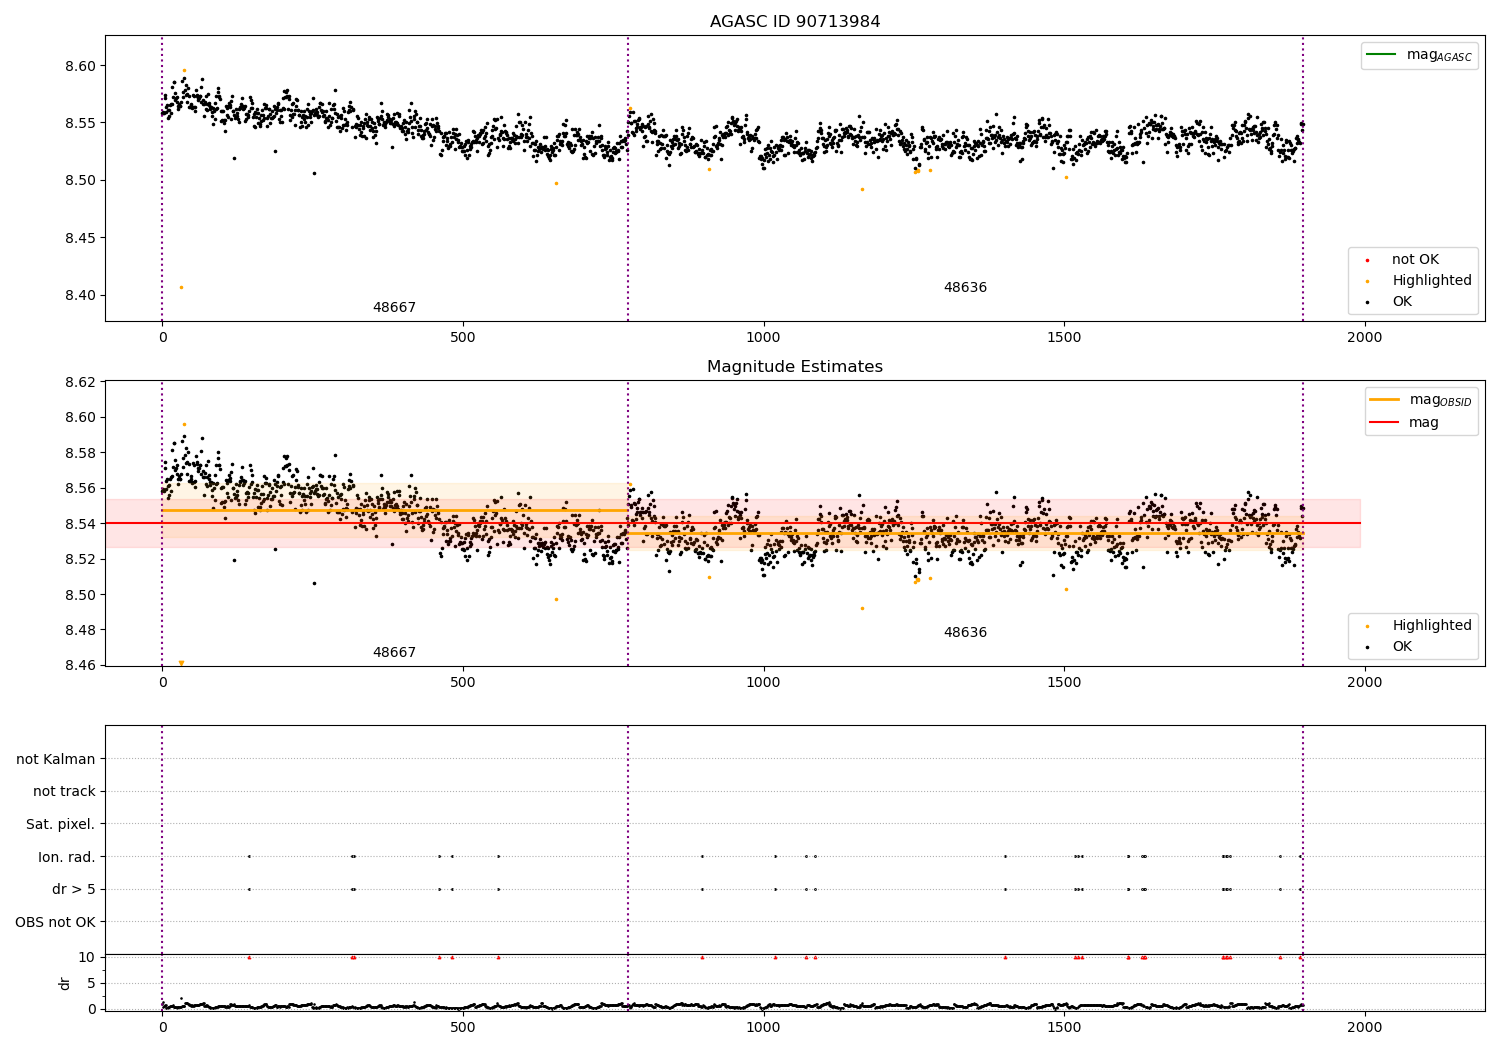The image size is (1500, 1050).
Task: Click the red horizontal mag line
Action: [x=733, y=523]
